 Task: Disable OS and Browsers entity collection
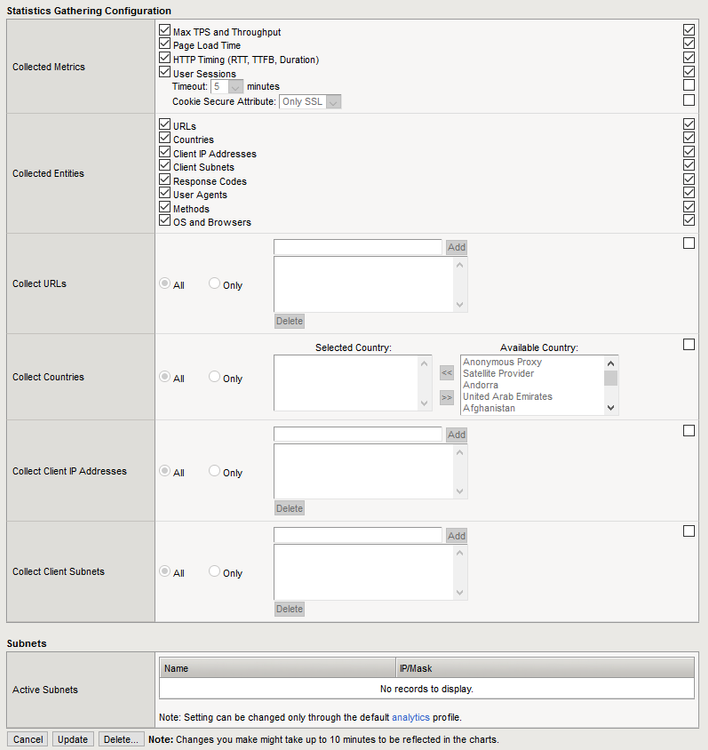click(x=165, y=222)
